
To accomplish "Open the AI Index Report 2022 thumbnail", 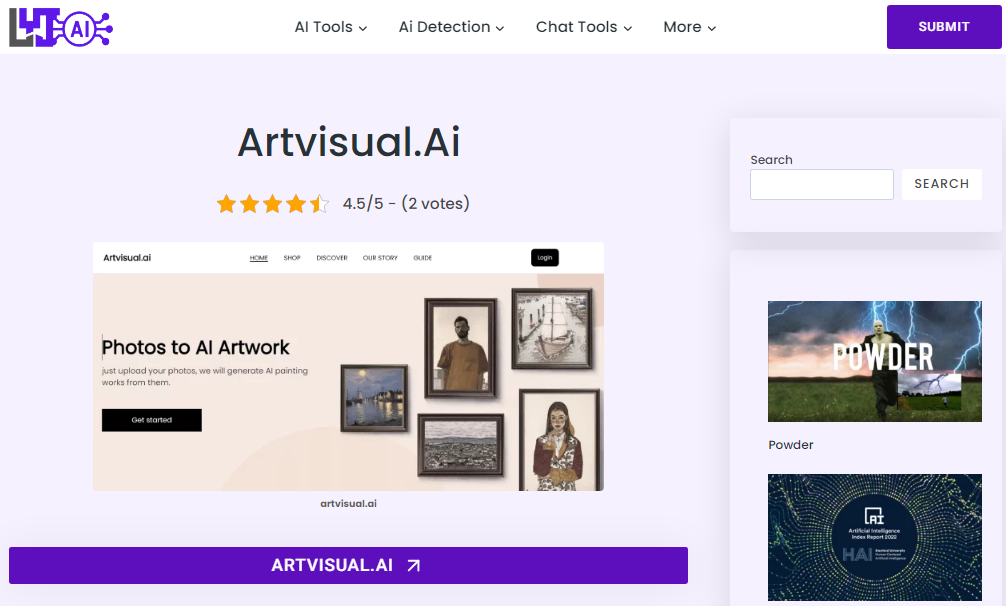I will [x=874, y=537].
